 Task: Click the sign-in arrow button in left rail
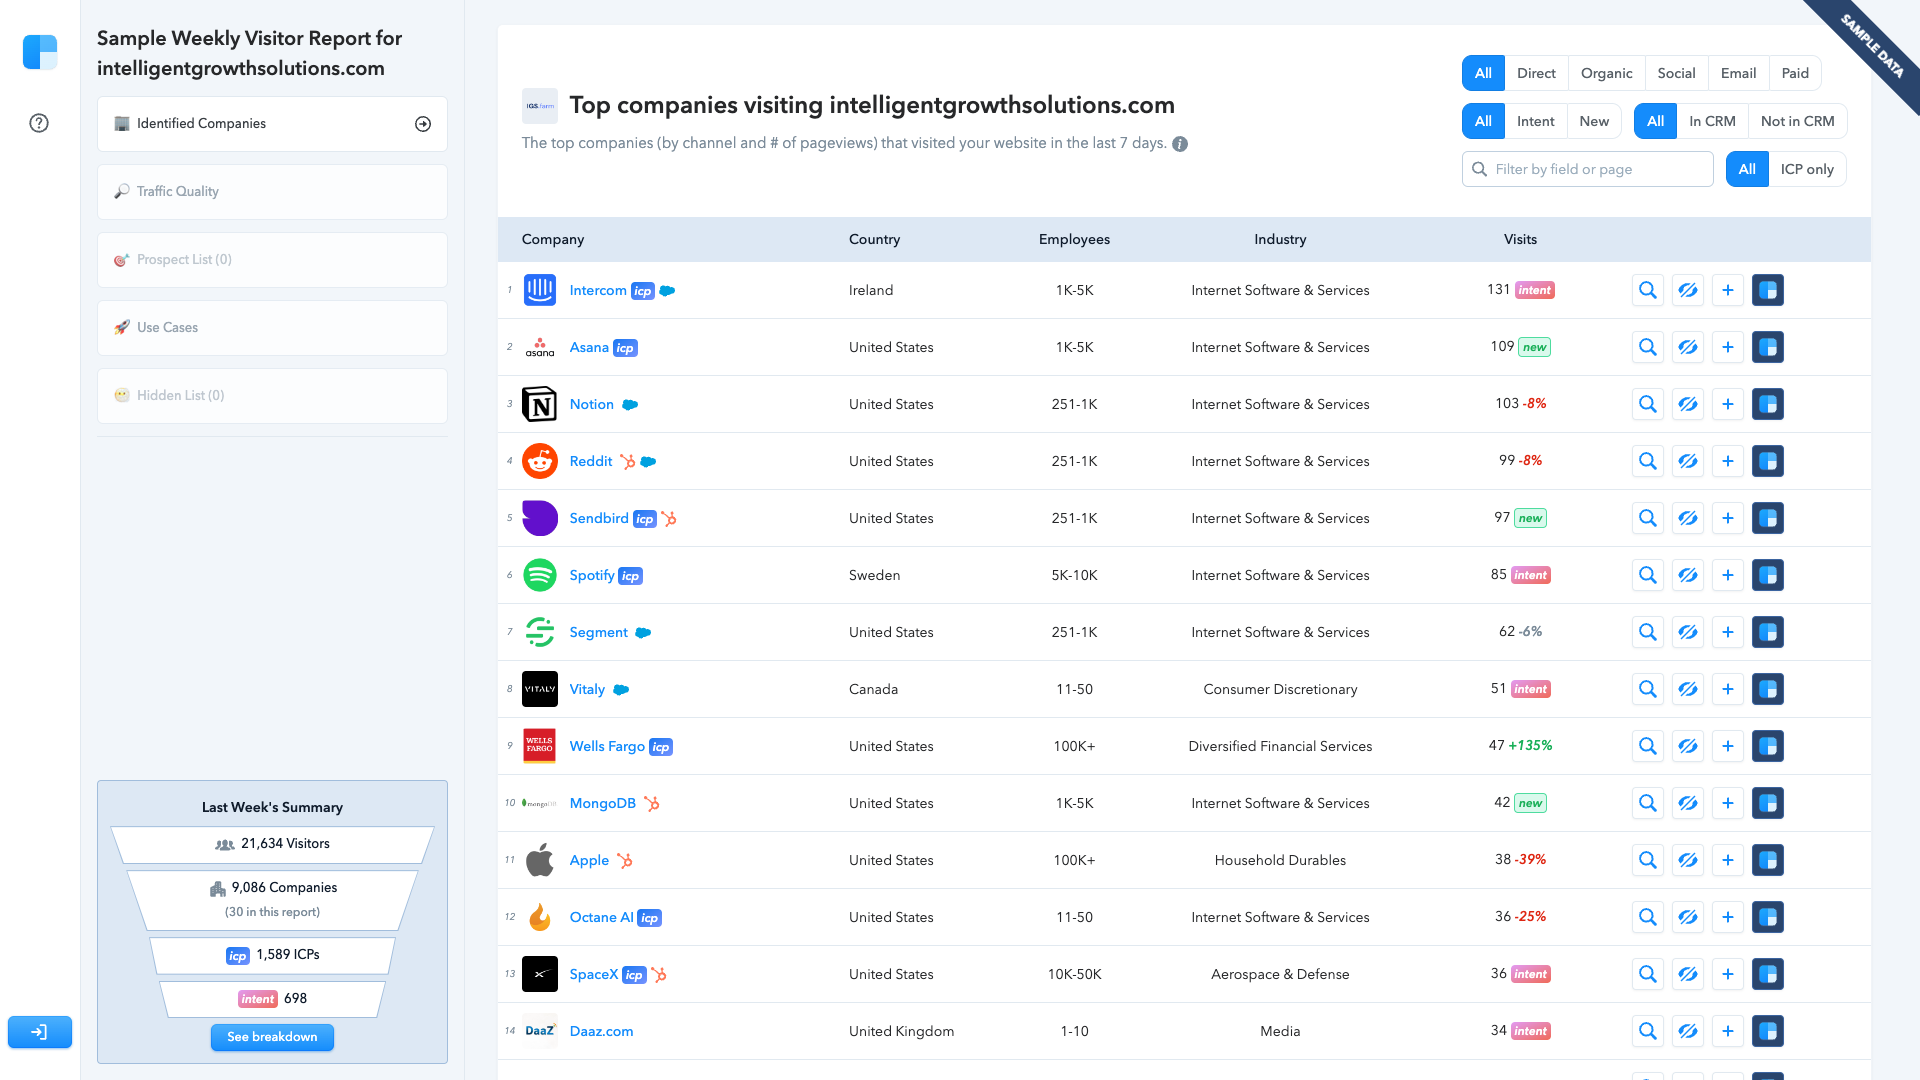[x=40, y=1032]
